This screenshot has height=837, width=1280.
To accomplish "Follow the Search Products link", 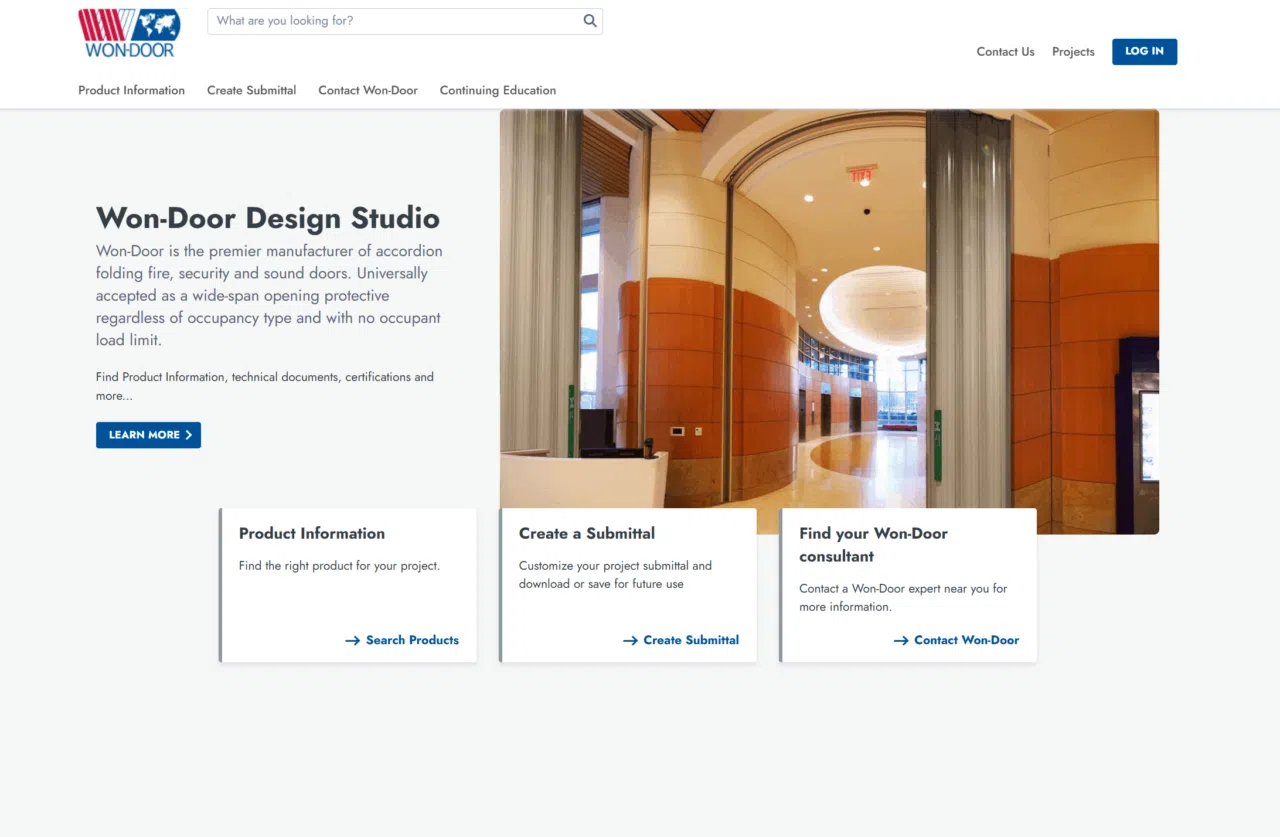I will 402,640.
